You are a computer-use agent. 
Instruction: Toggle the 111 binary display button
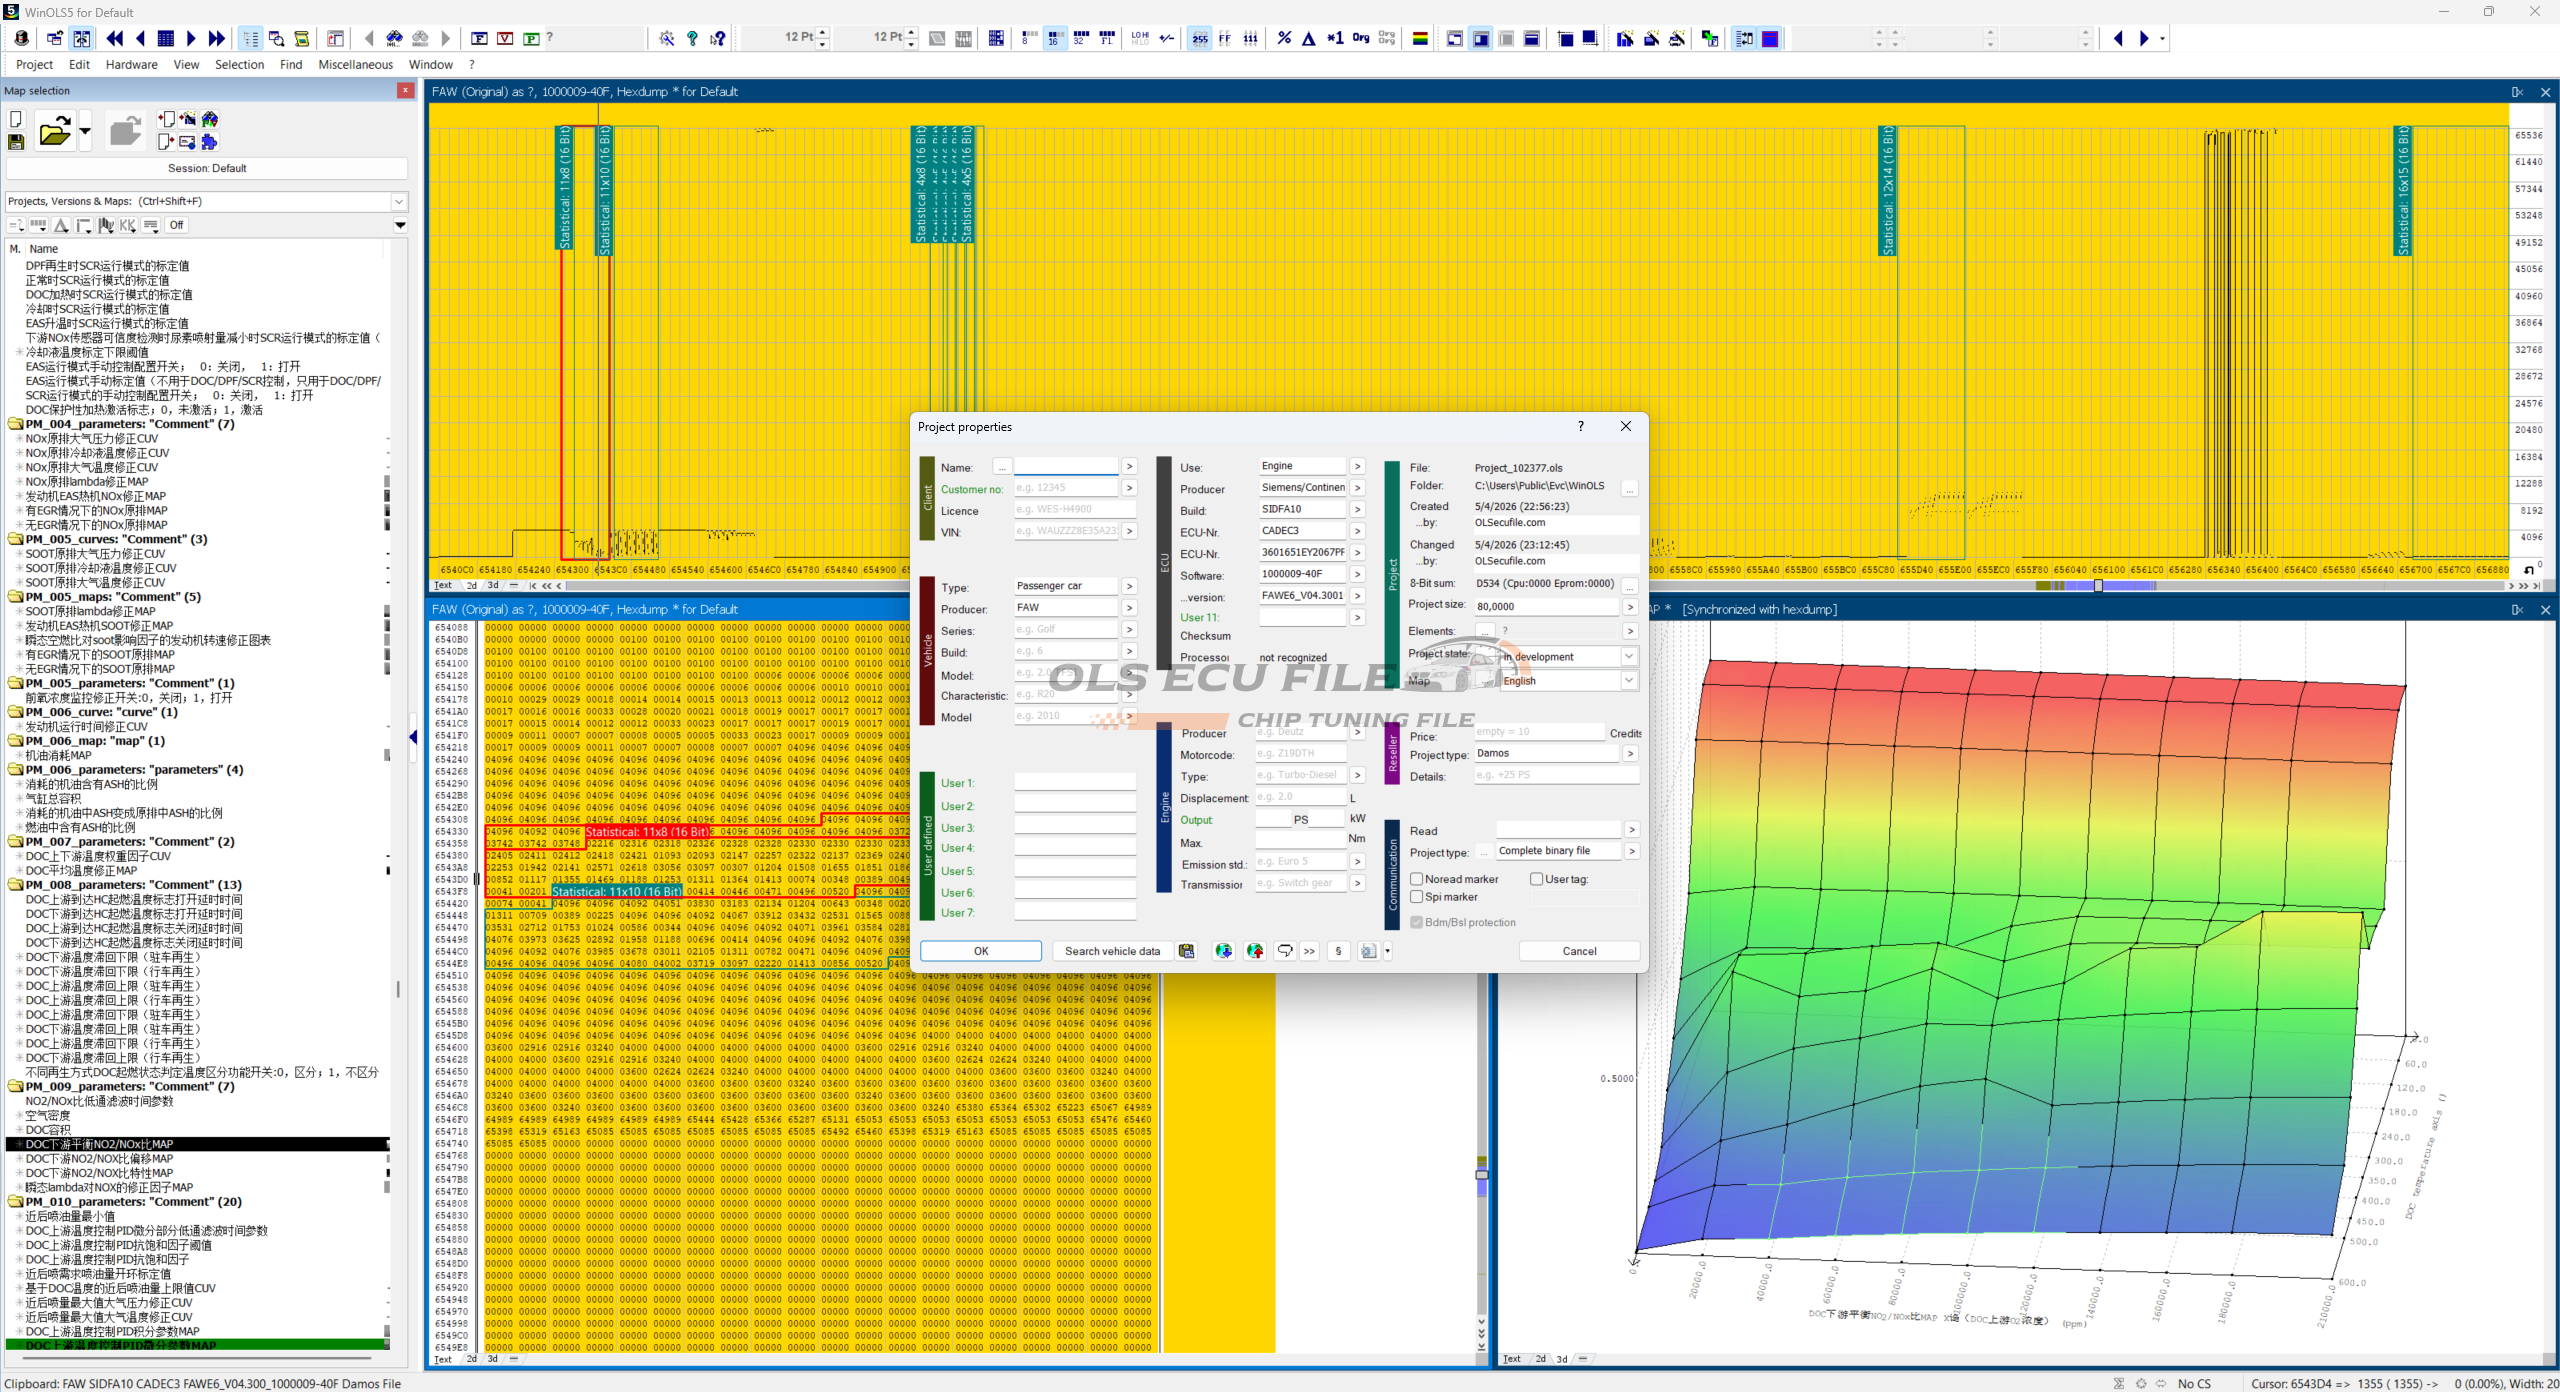click(1251, 39)
